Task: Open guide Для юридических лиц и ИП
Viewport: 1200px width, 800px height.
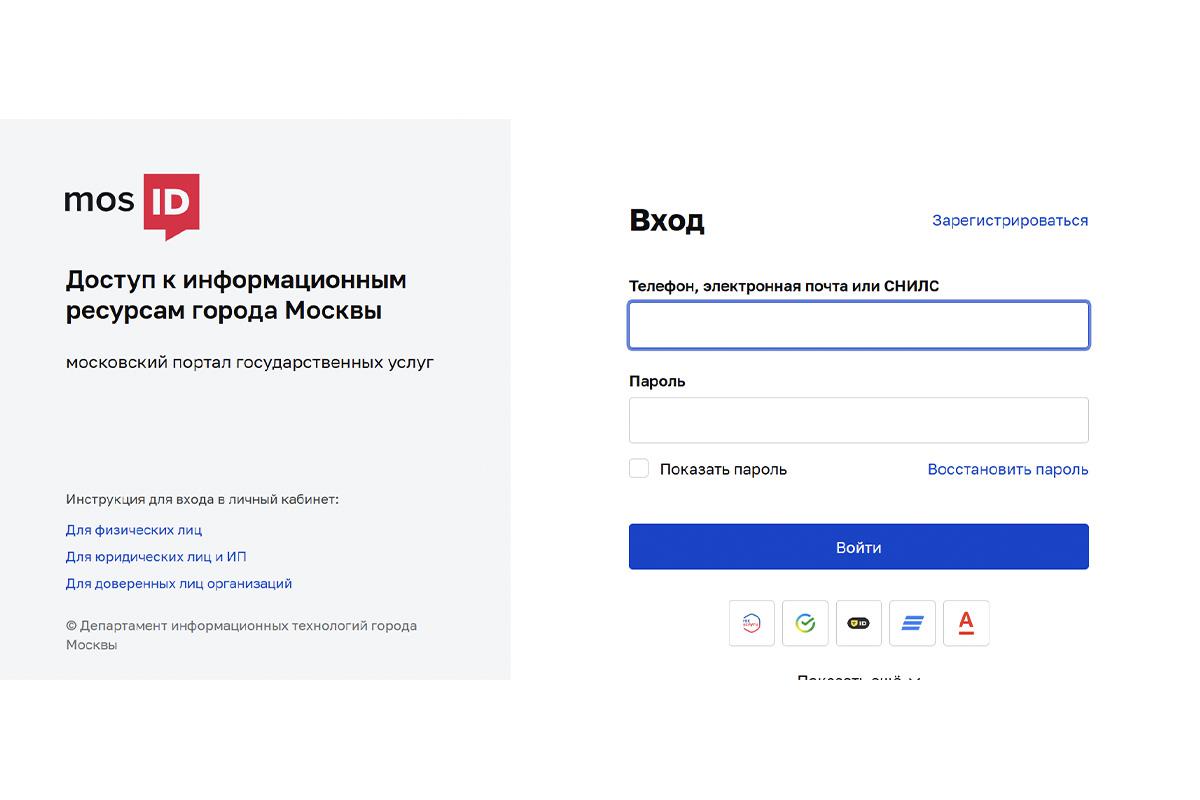Action: pos(154,556)
